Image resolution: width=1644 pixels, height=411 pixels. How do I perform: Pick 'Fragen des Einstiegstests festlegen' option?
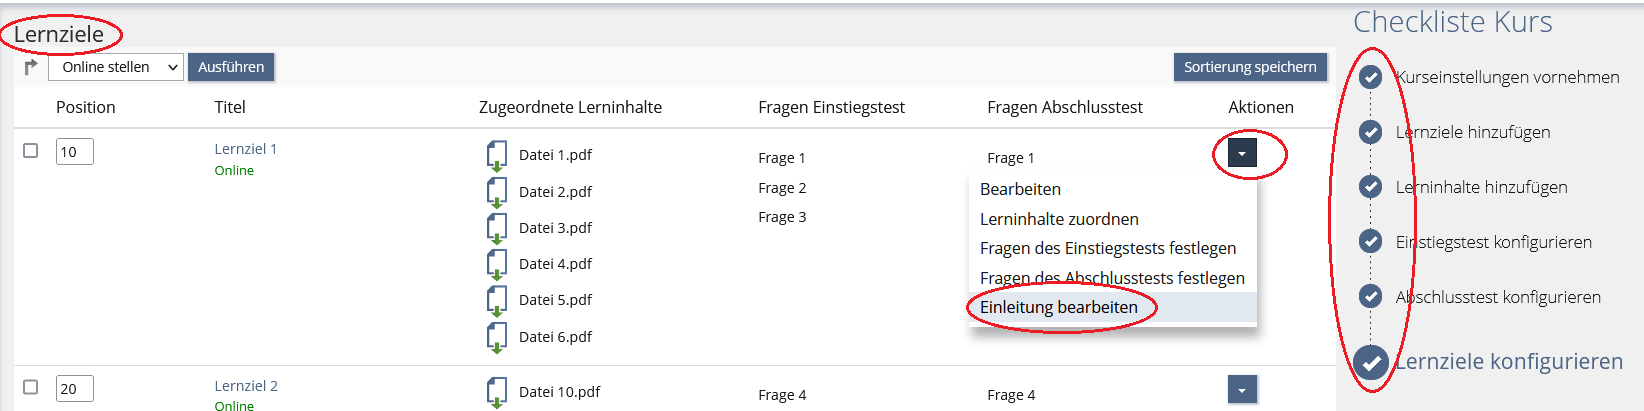pos(1107,248)
